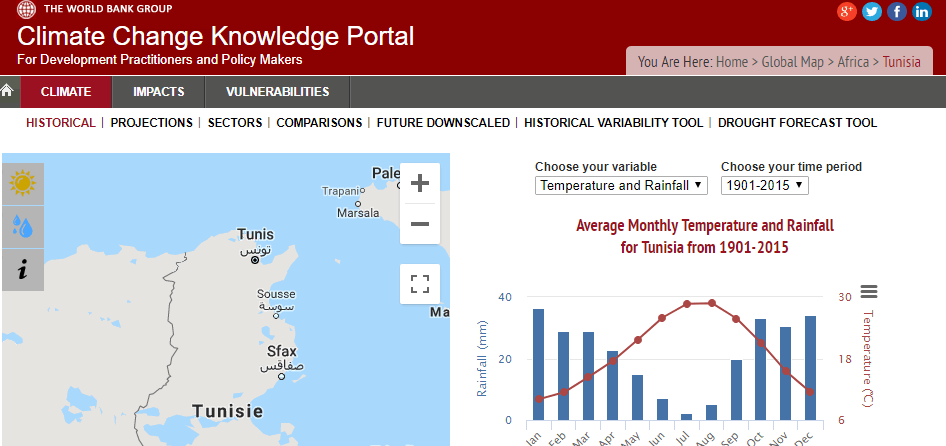Screen dimensions: 946x446
Task: Click the Africa breadcrumb link
Action: (853, 62)
